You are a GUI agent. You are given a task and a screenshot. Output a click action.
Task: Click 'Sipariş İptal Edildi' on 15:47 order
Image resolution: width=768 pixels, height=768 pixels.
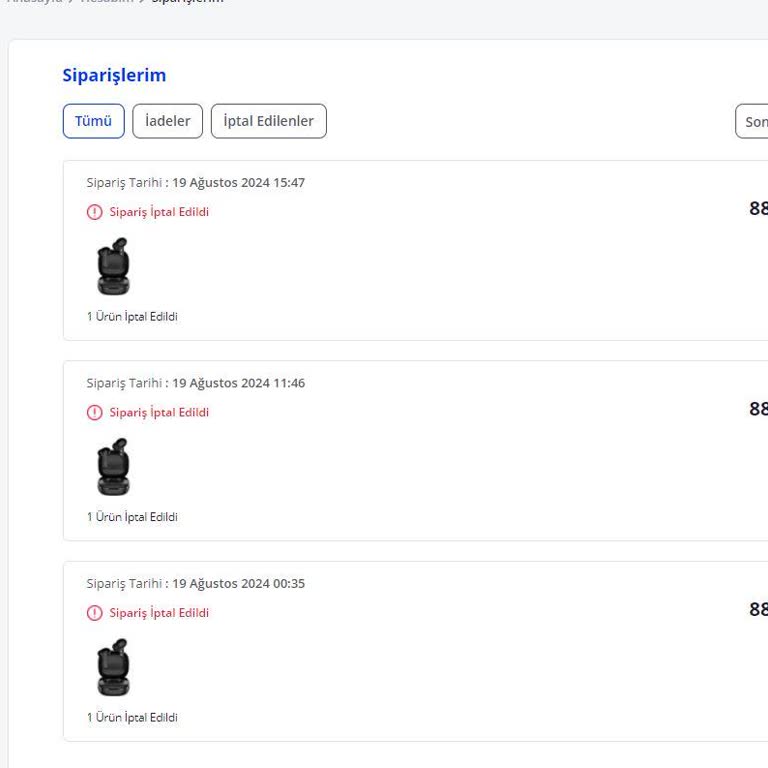point(159,212)
